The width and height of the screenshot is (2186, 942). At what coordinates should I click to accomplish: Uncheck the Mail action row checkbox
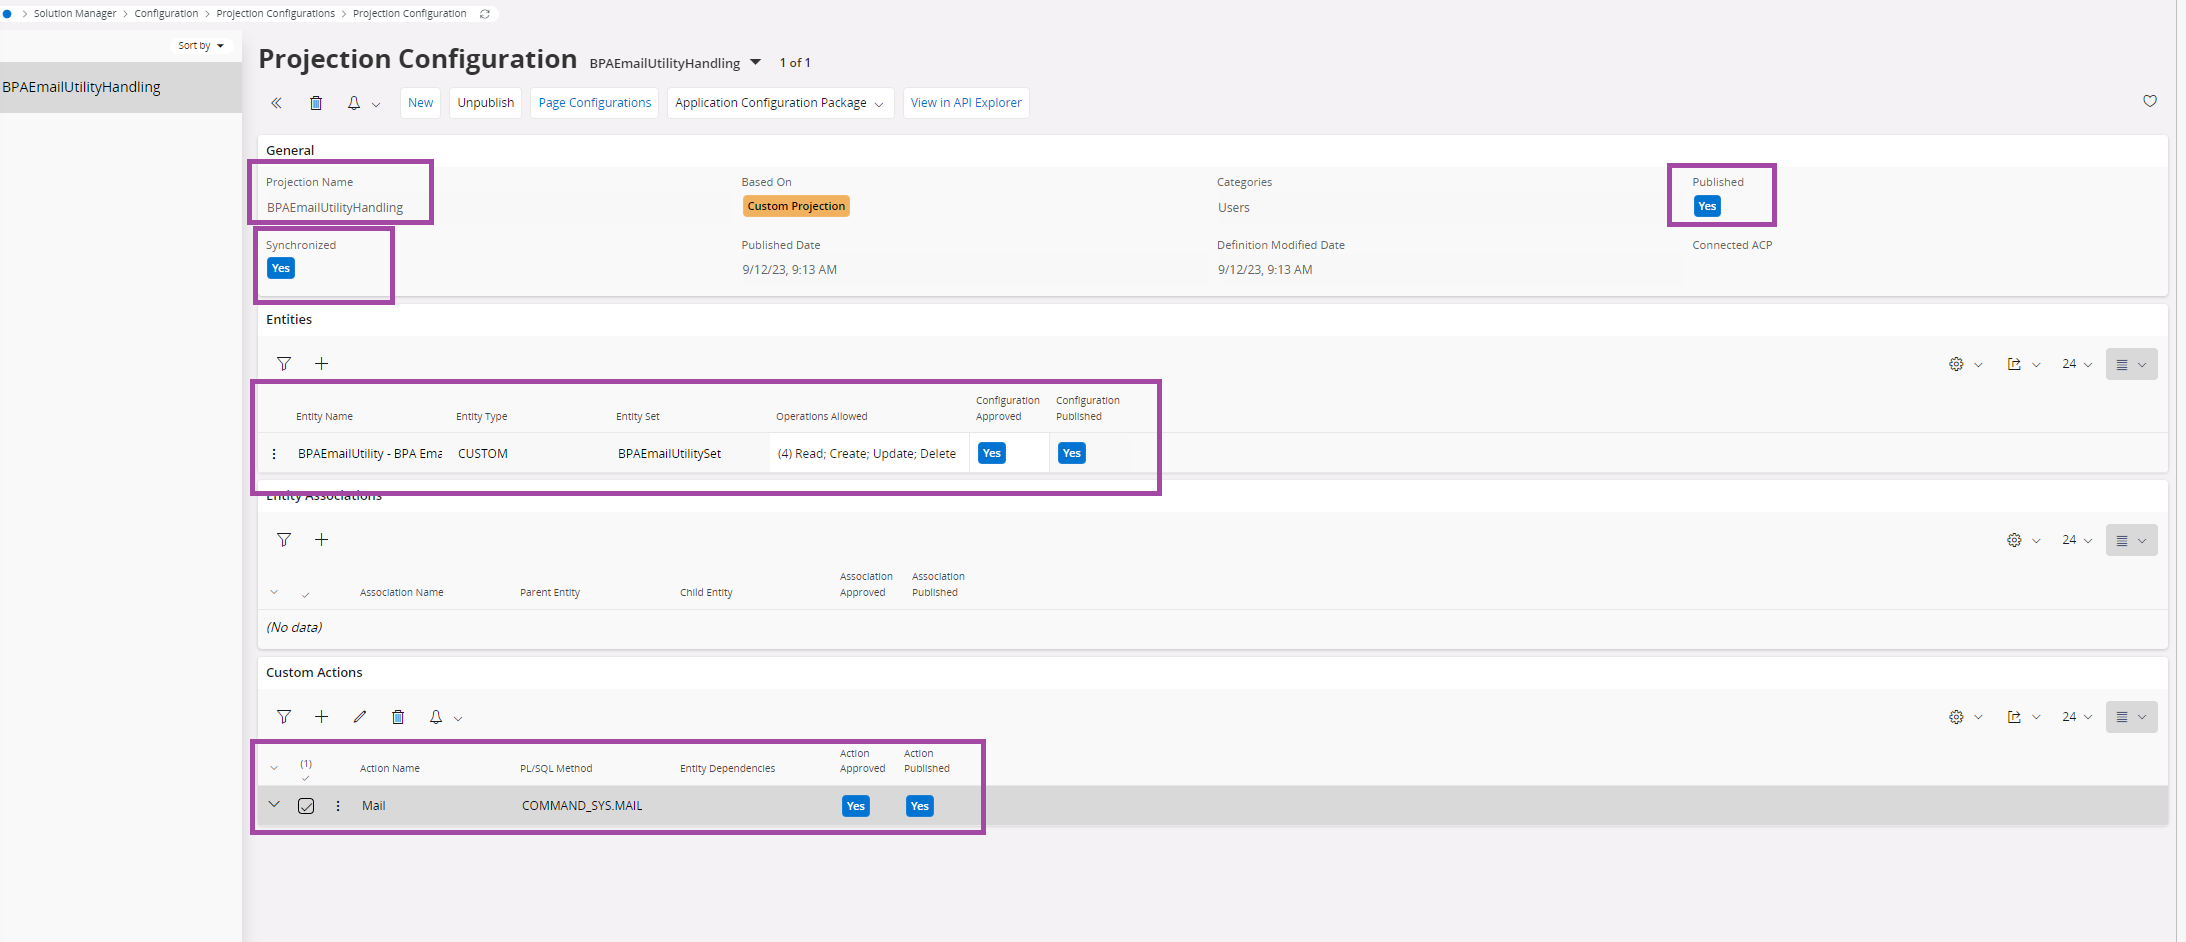pyautogui.click(x=306, y=806)
